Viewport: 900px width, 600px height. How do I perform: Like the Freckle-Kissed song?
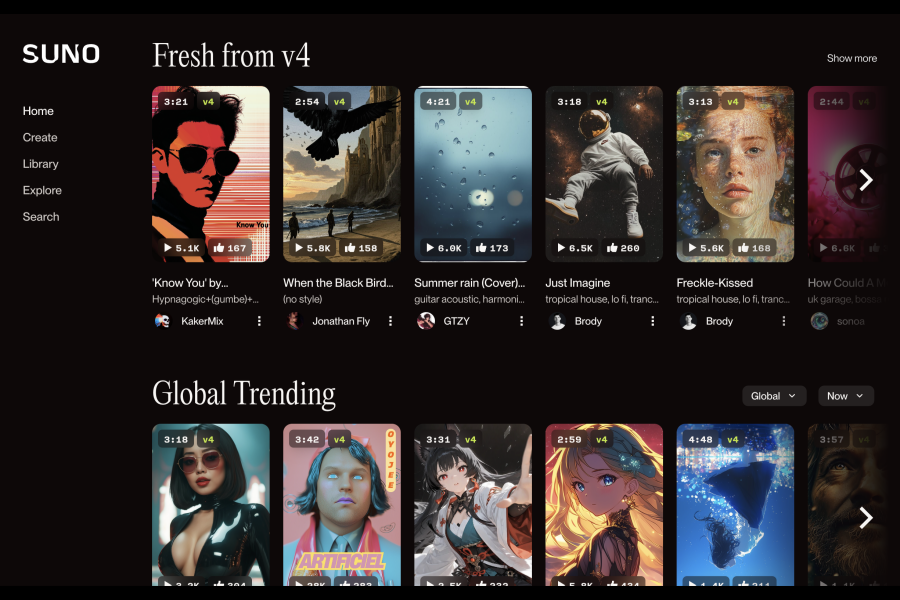(x=754, y=248)
